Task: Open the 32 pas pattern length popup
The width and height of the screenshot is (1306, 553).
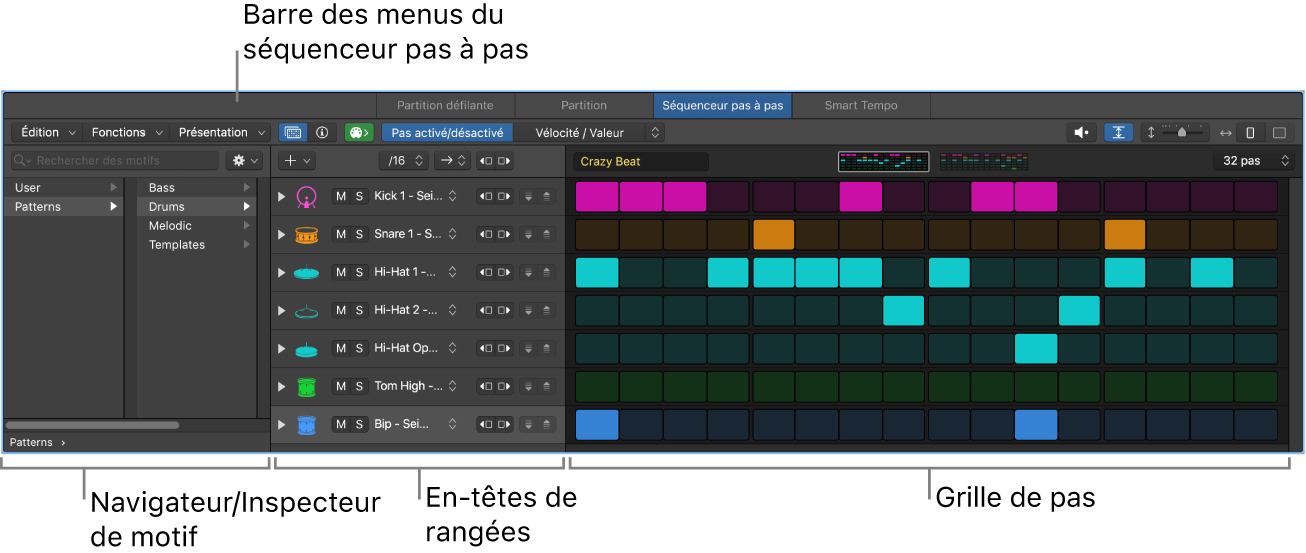Action: point(1254,160)
